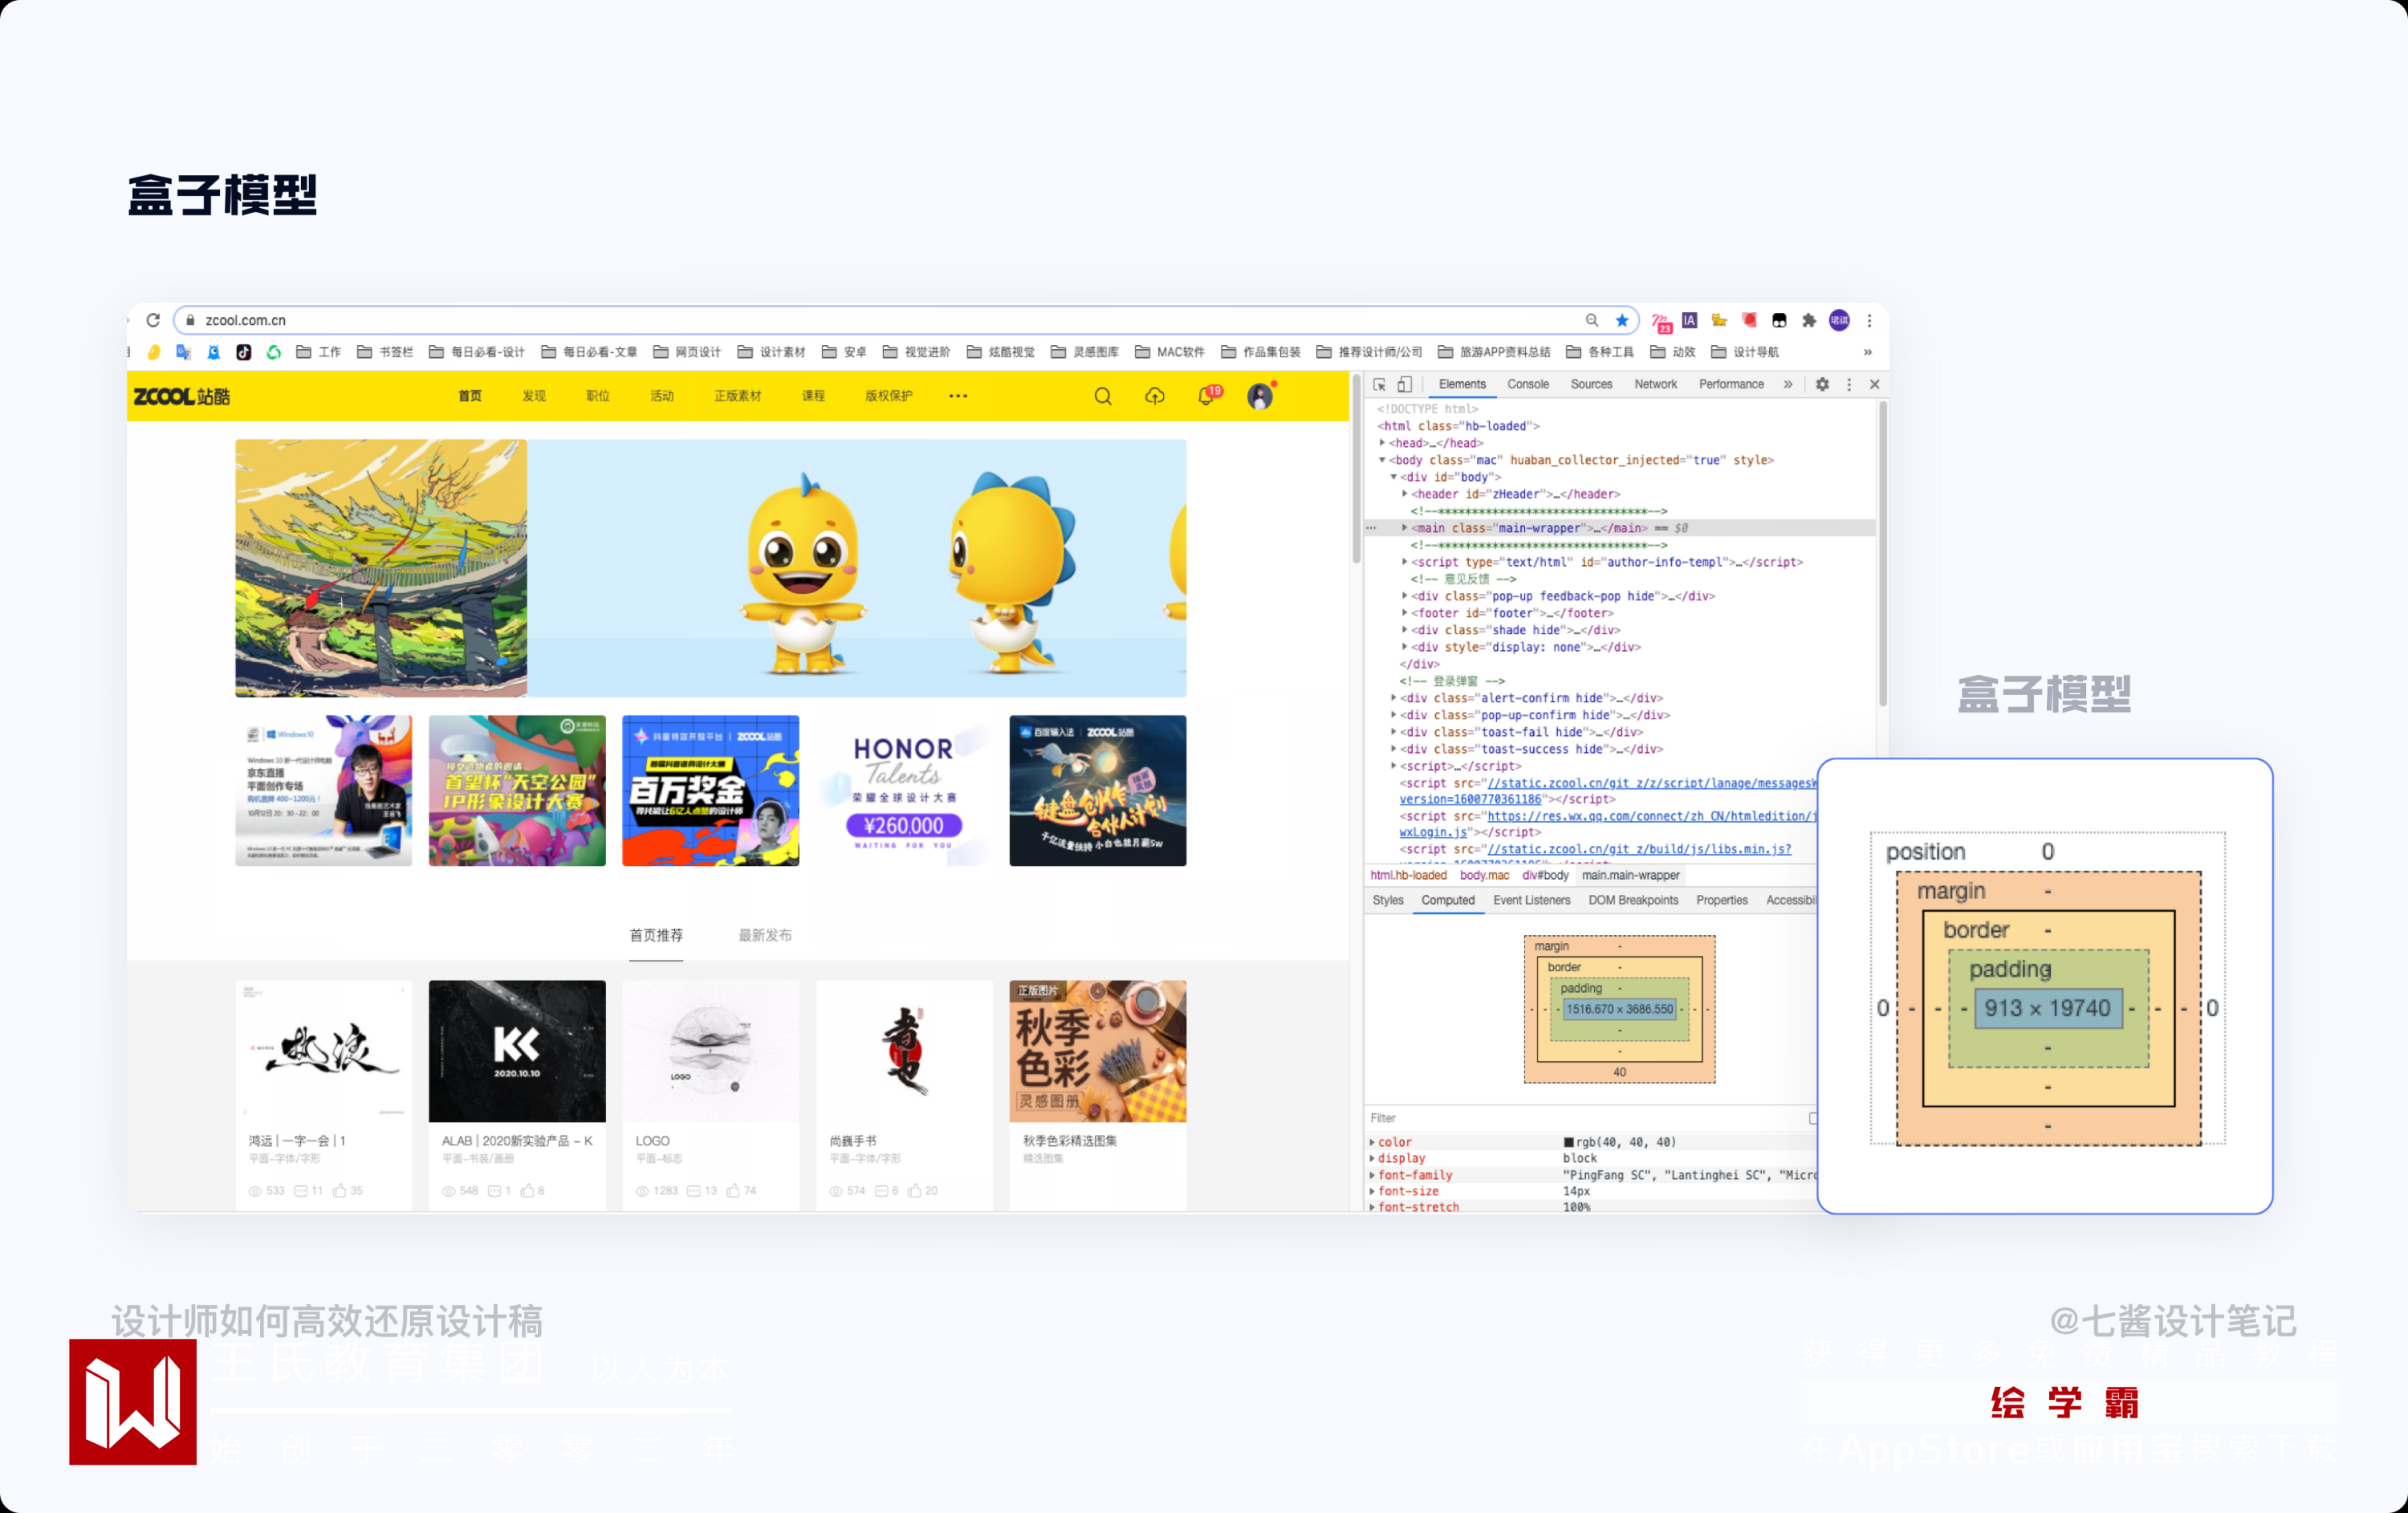Expand the head element node
This screenshot has width=2408, height=1513.
click(1383, 443)
